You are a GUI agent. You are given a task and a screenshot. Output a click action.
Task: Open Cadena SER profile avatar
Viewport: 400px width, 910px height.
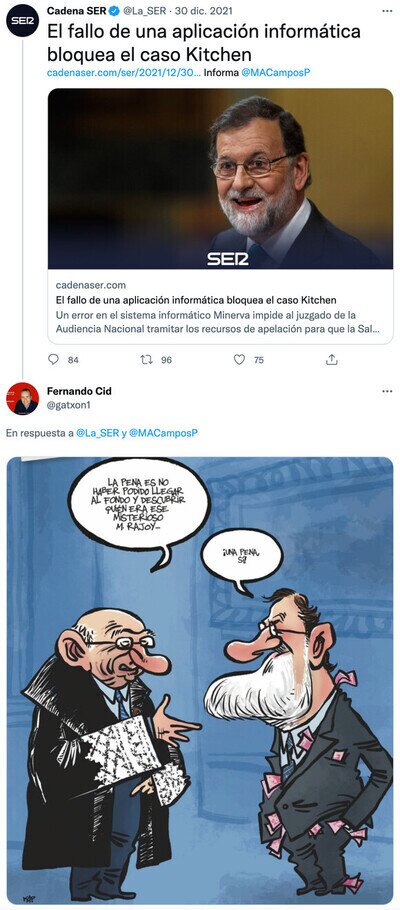pos(22,20)
